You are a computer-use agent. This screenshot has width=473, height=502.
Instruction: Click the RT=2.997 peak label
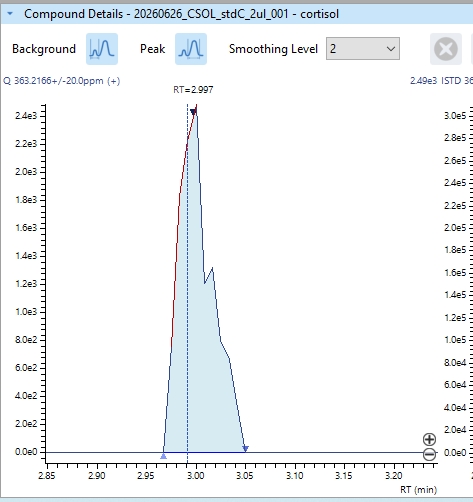[193, 90]
